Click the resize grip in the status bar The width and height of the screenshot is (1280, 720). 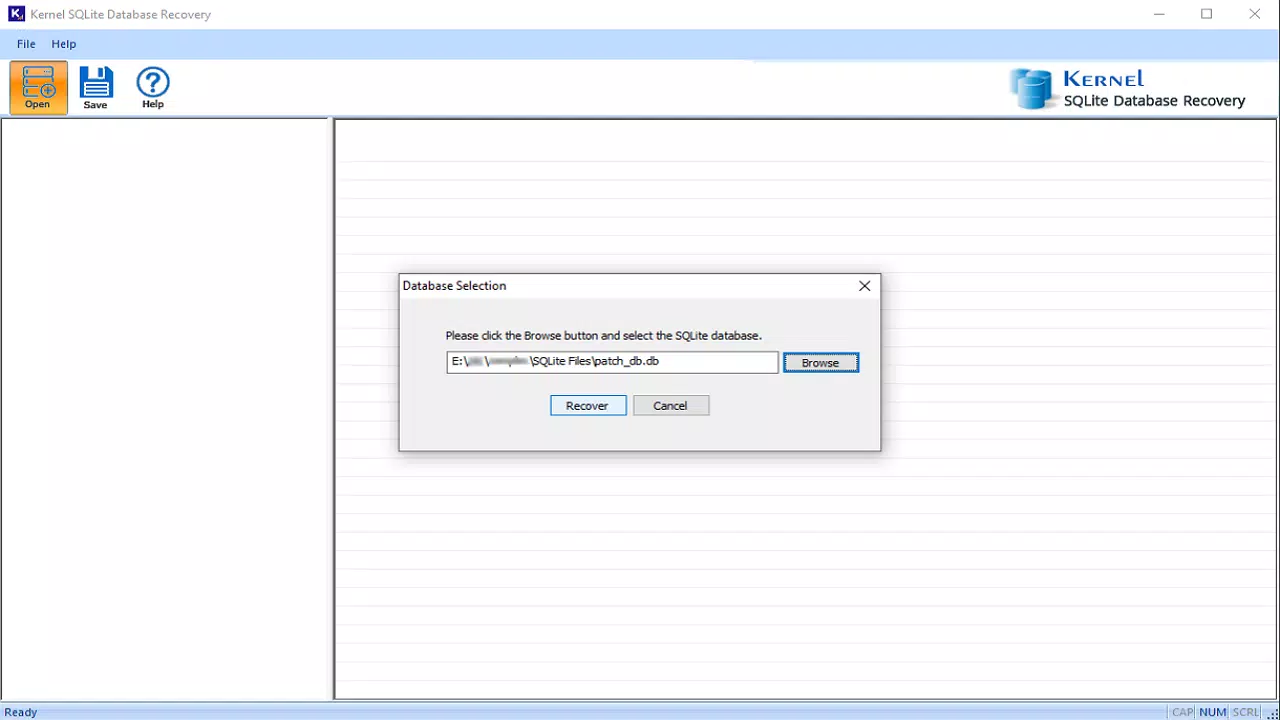[x=1272, y=712]
